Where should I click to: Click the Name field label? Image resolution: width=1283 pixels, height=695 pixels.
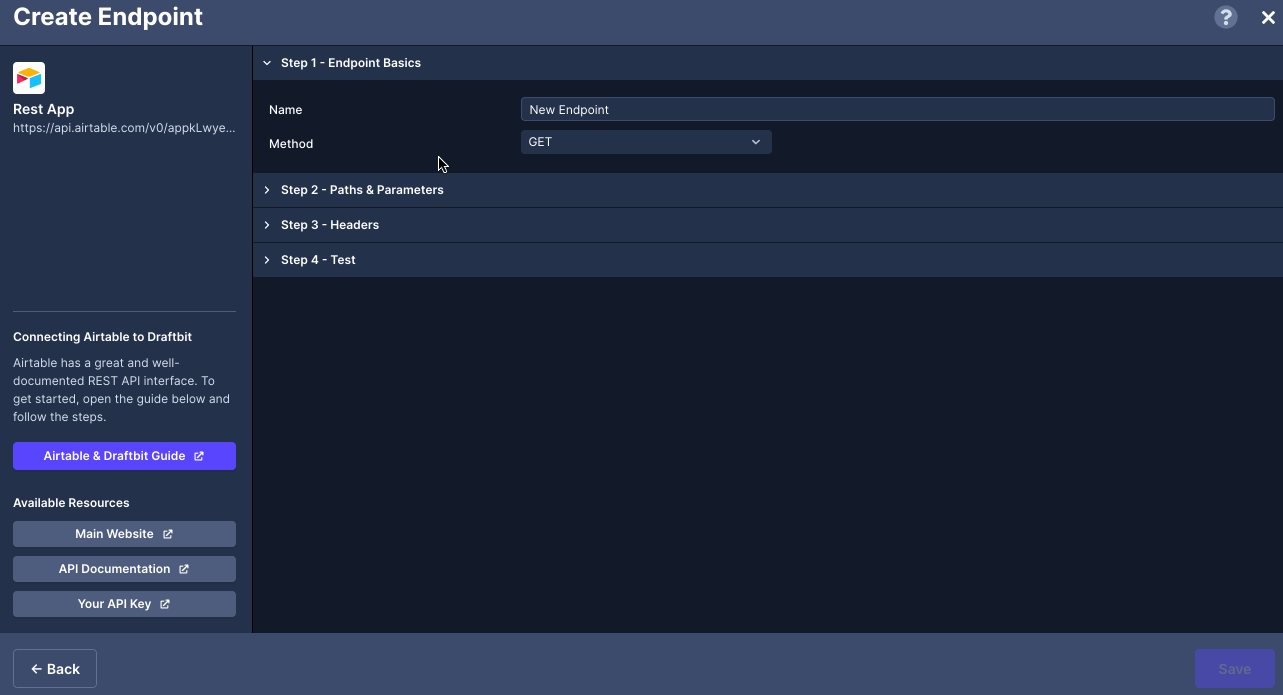click(285, 110)
